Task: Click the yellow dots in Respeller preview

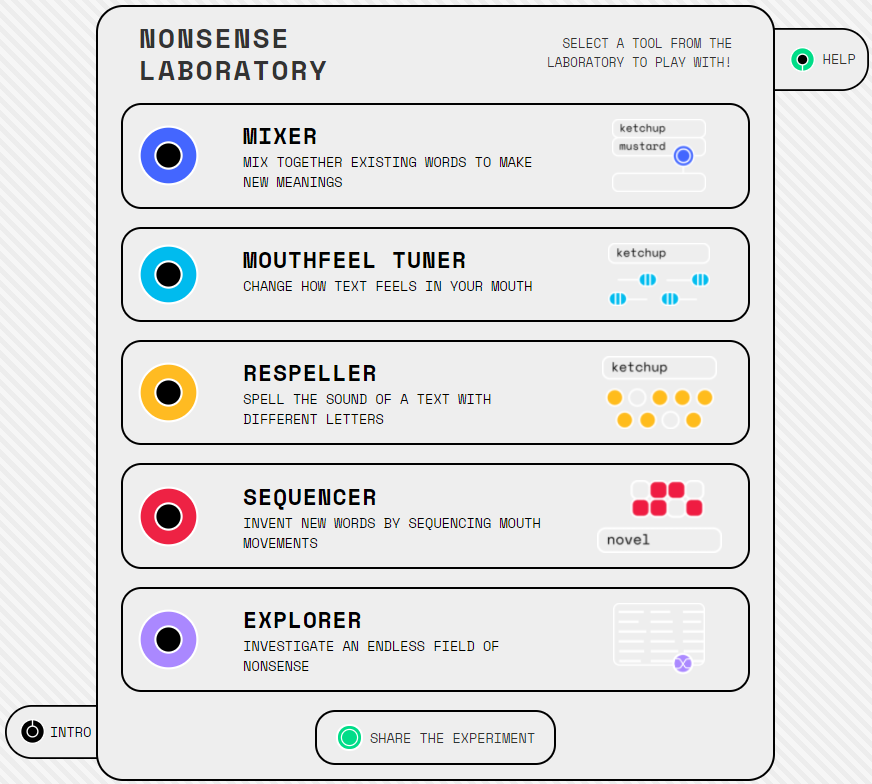Action: click(660, 409)
